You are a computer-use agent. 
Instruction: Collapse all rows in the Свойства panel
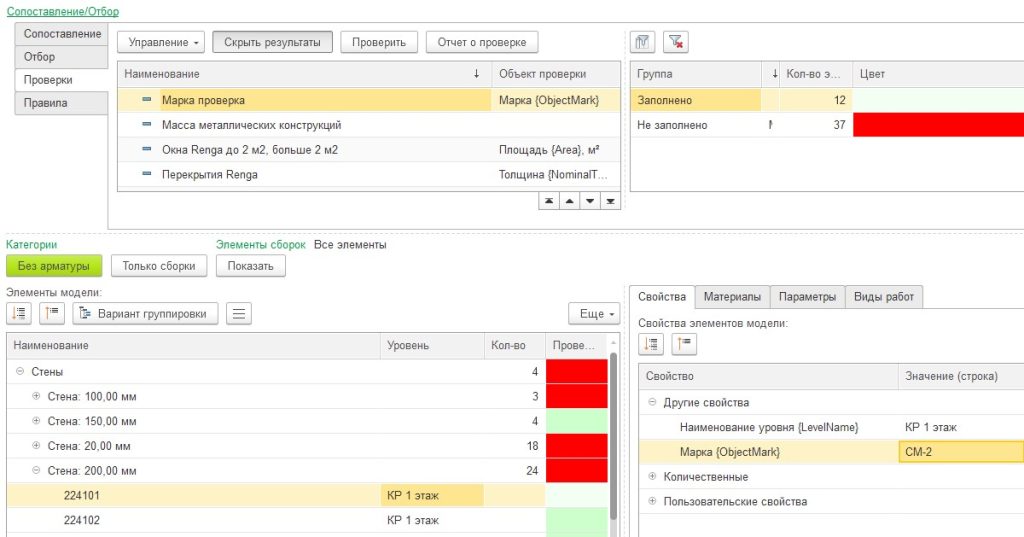[x=684, y=344]
